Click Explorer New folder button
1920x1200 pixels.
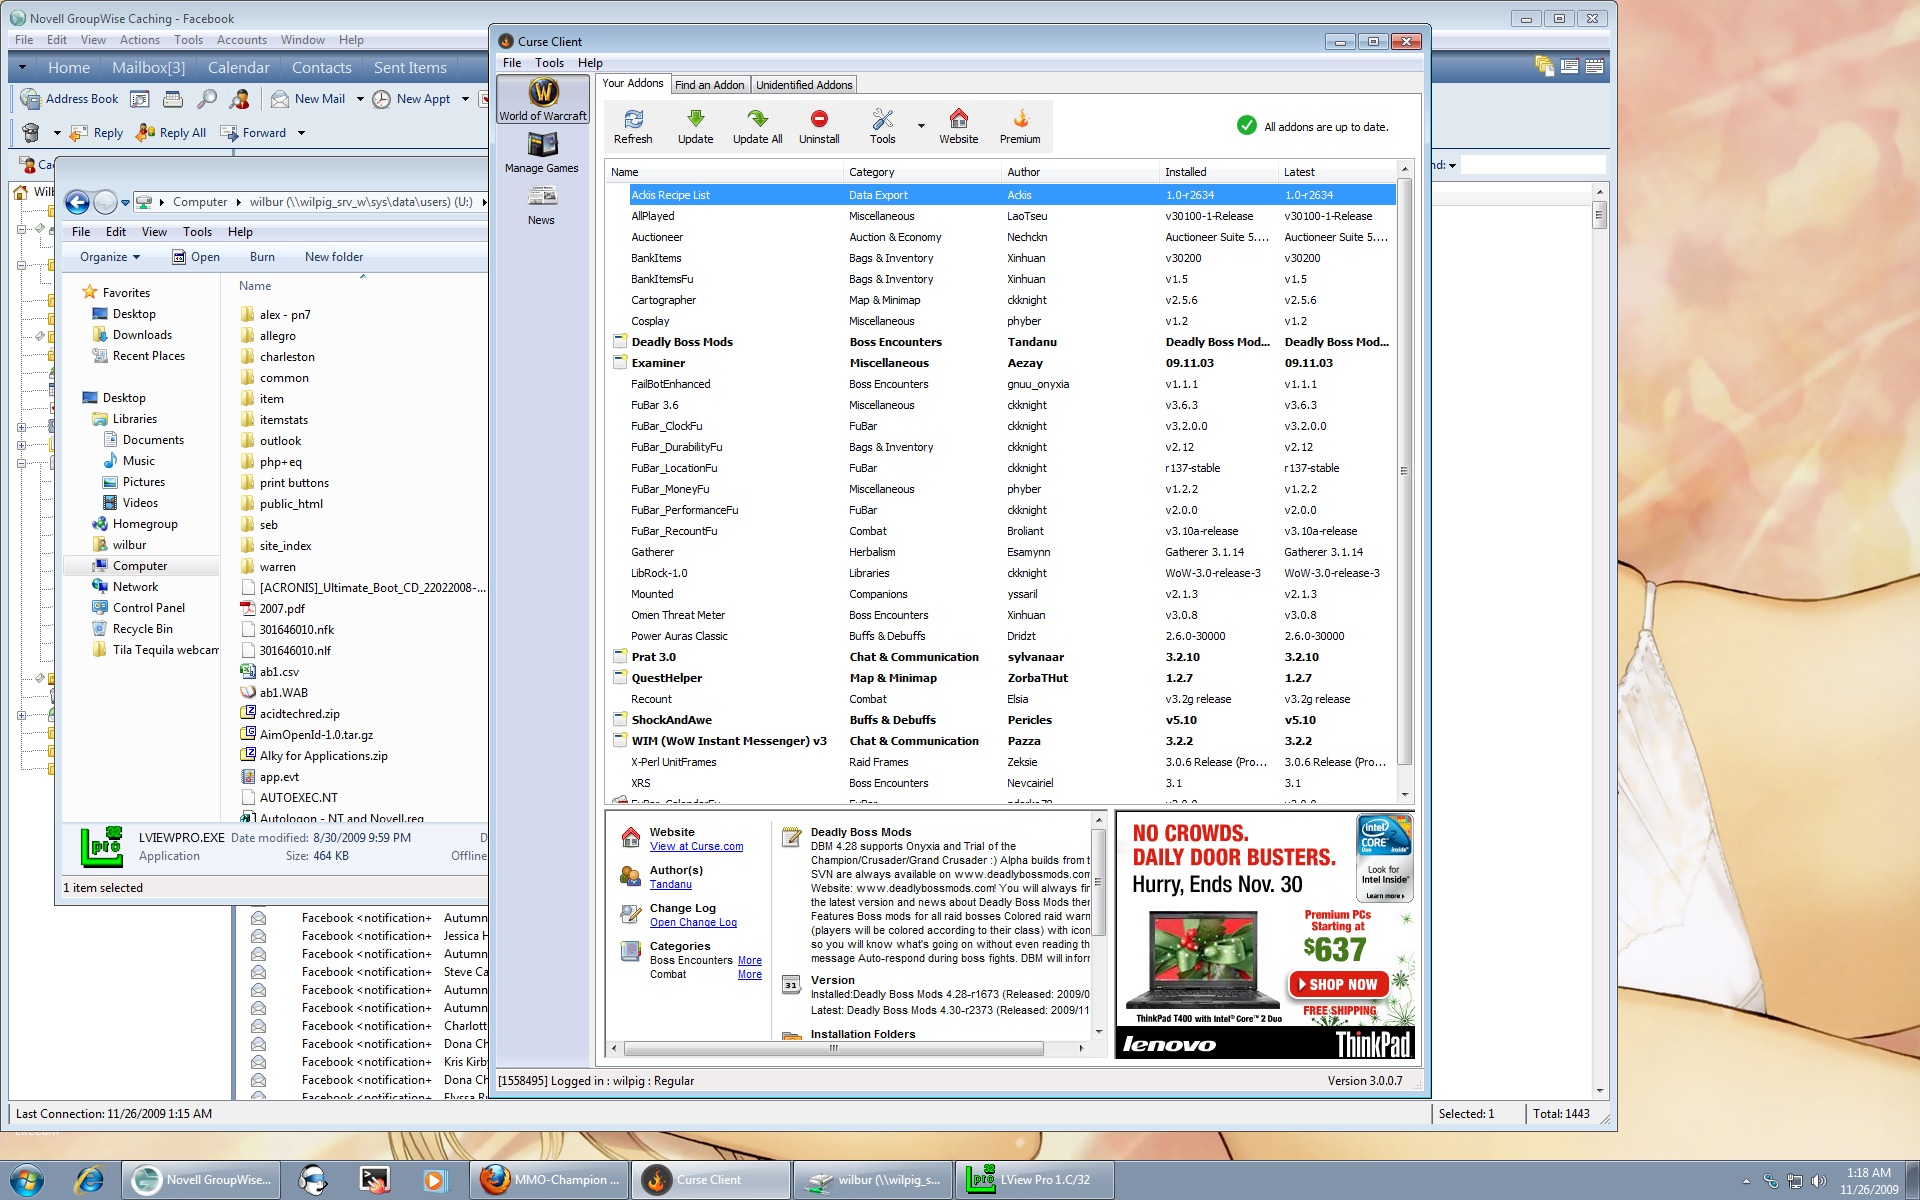tap(334, 257)
